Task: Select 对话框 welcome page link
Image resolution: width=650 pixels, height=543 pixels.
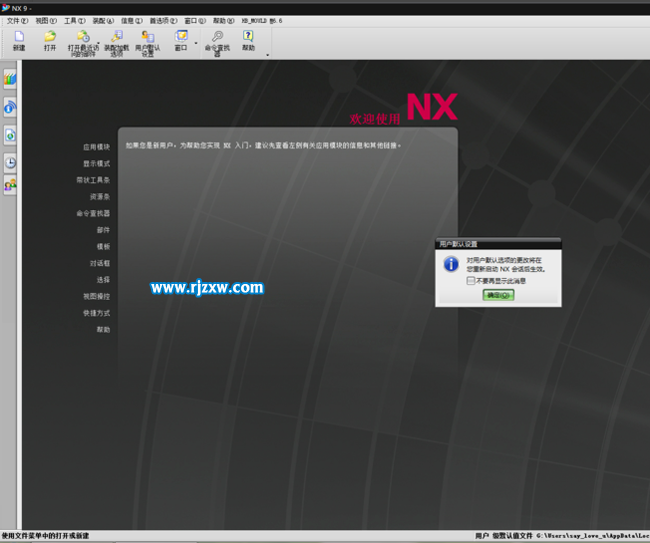Action: pos(100,263)
